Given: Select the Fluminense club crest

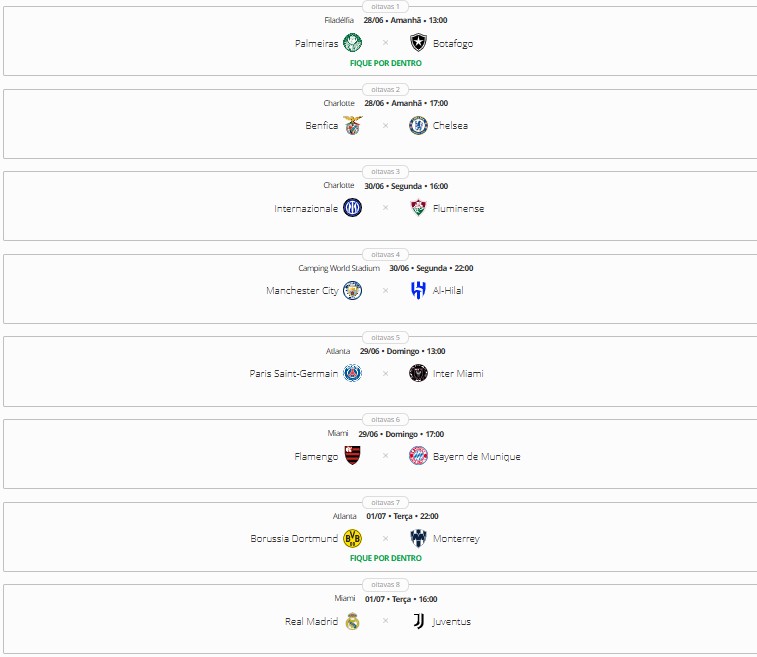Looking at the screenshot, I should [418, 208].
